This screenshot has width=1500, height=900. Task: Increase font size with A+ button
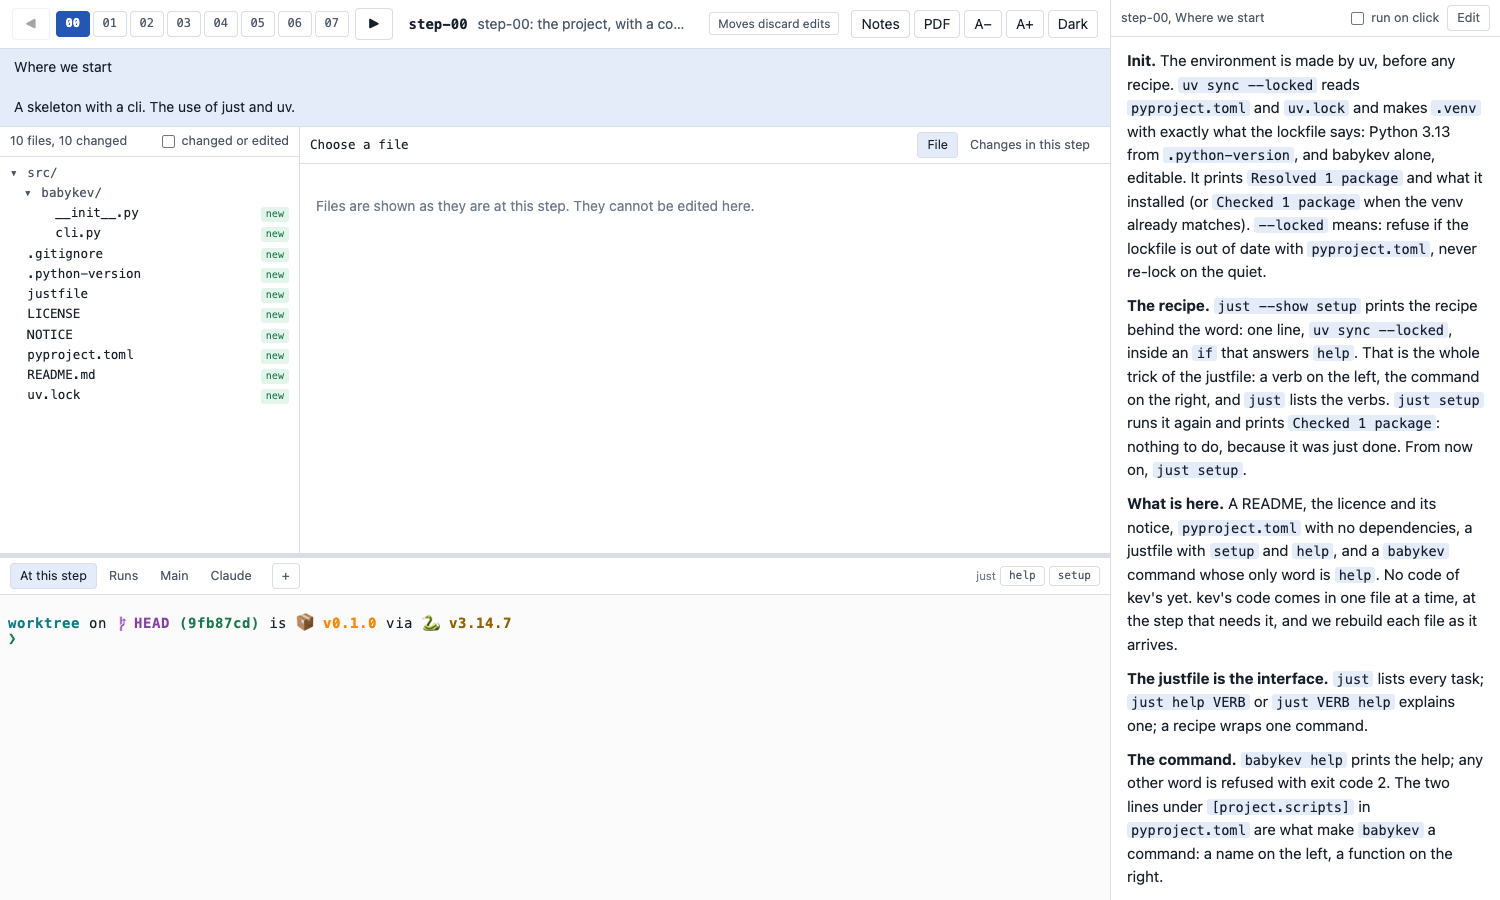(x=1025, y=24)
